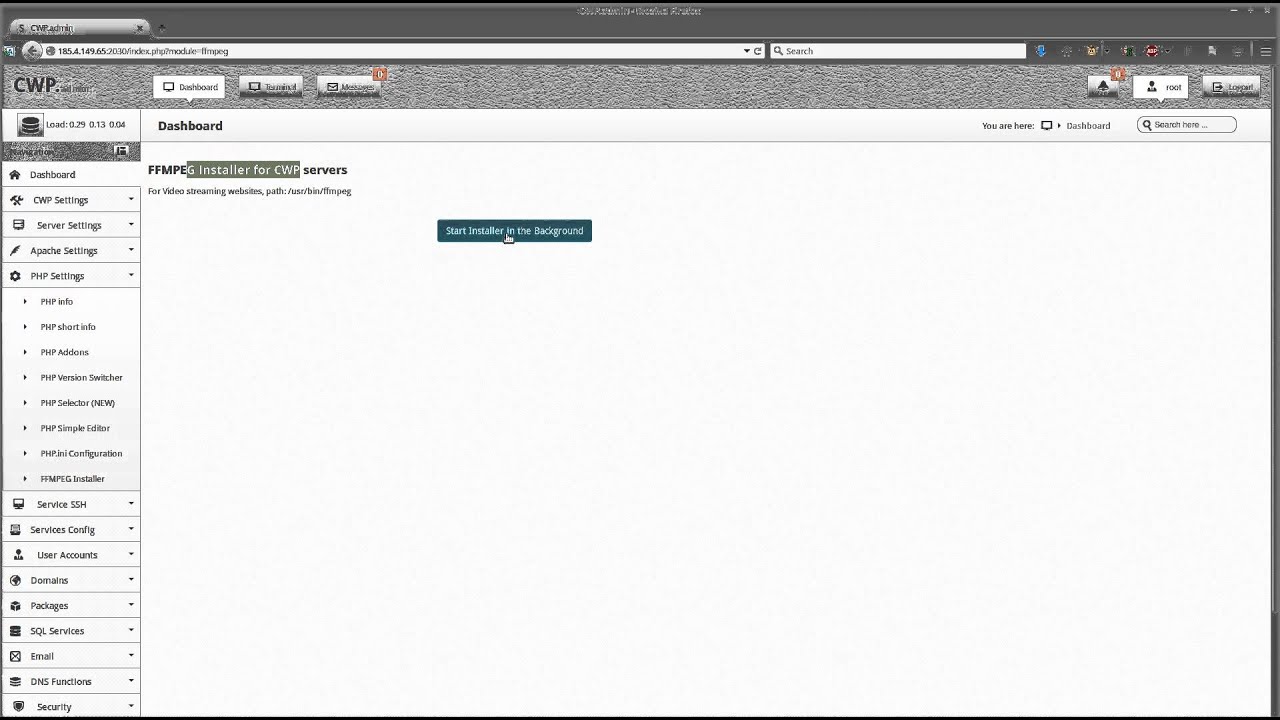1280x720 pixels.
Task: Click the Services Config icon
Action: [15, 530]
